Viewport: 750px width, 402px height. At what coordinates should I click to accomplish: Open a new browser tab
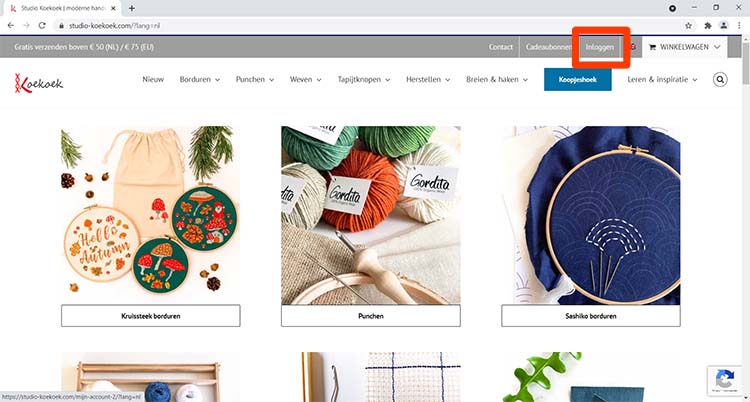(x=132, y=8)
